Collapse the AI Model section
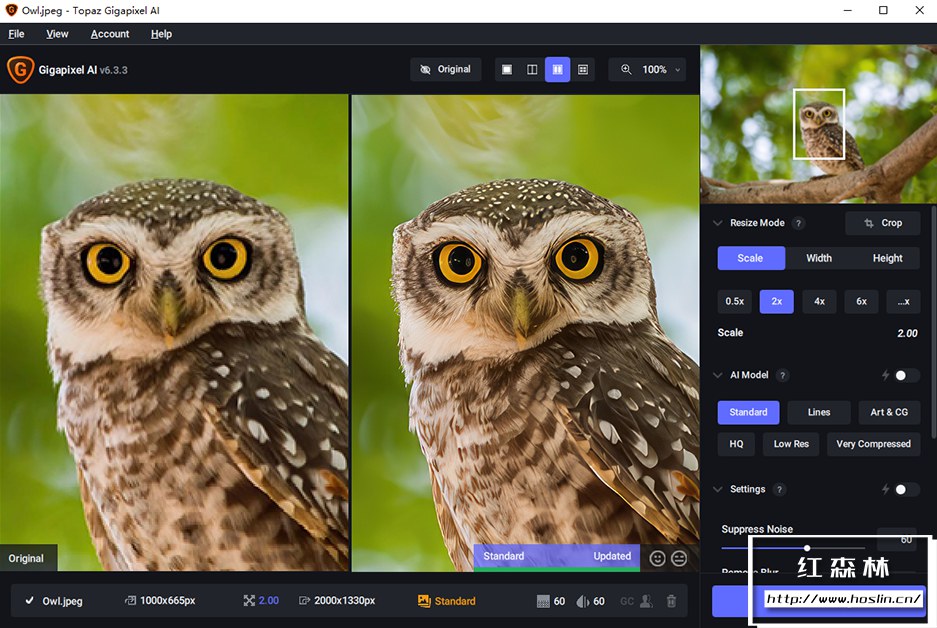This screenshot has height=628, width=937. [717, 375]
